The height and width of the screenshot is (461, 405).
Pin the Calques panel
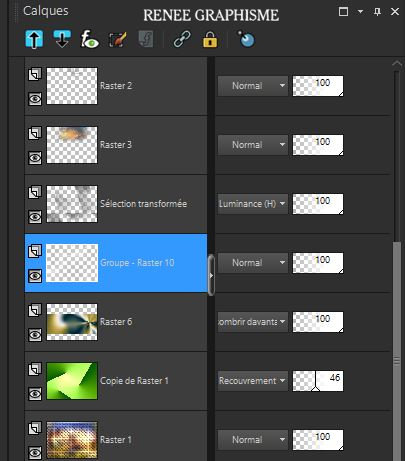pyautogui.click(x=377, y=12)
